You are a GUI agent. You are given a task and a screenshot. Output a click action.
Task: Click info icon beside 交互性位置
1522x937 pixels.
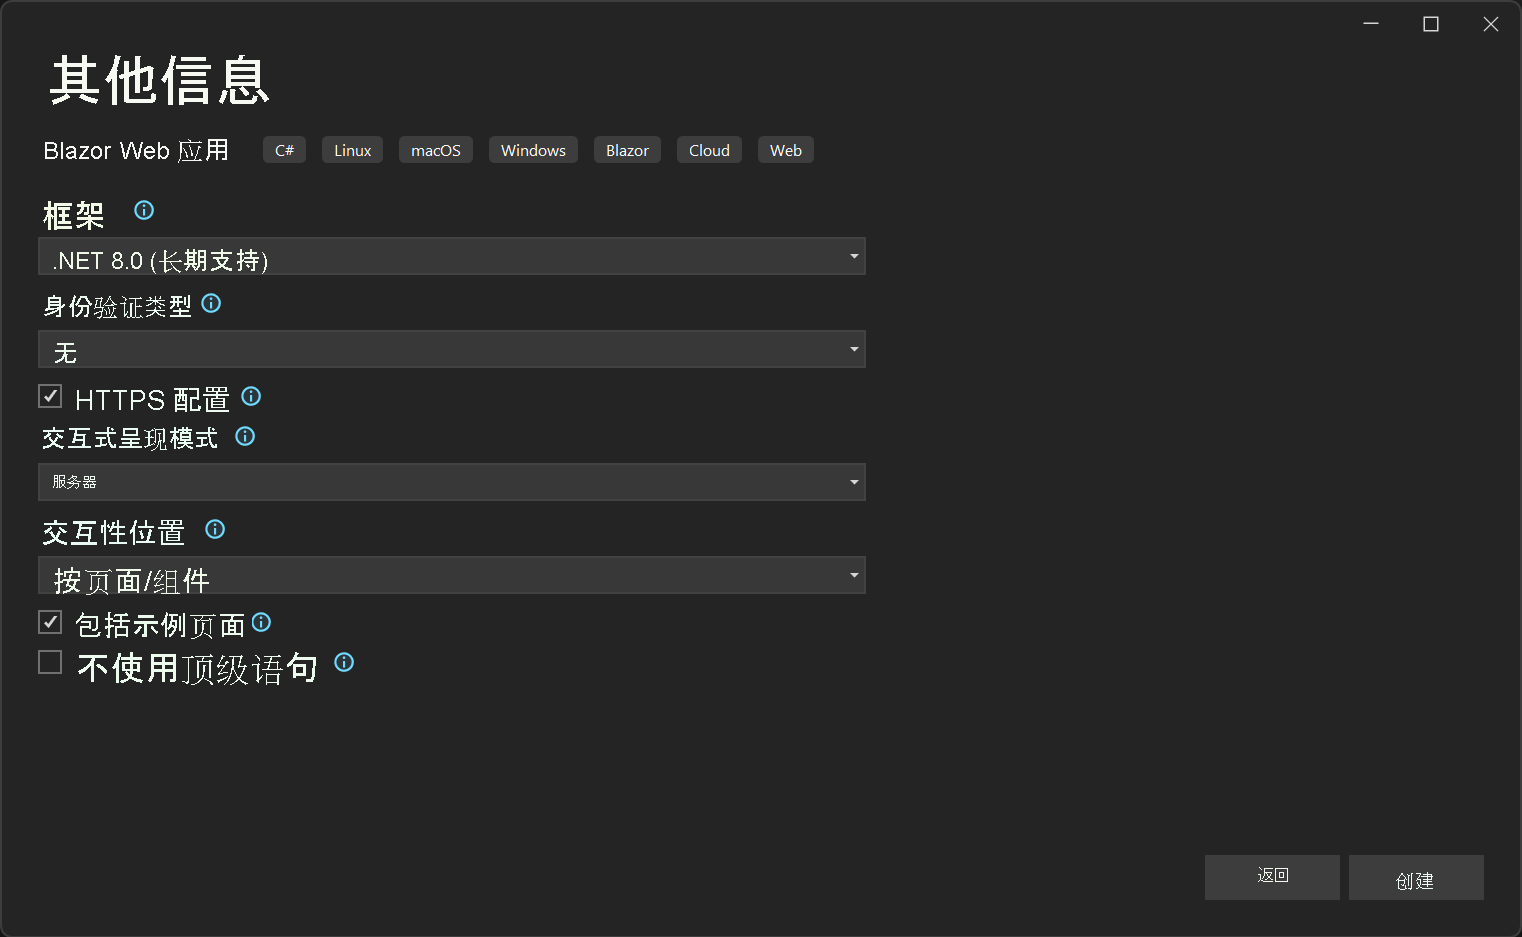coord(215,529)
